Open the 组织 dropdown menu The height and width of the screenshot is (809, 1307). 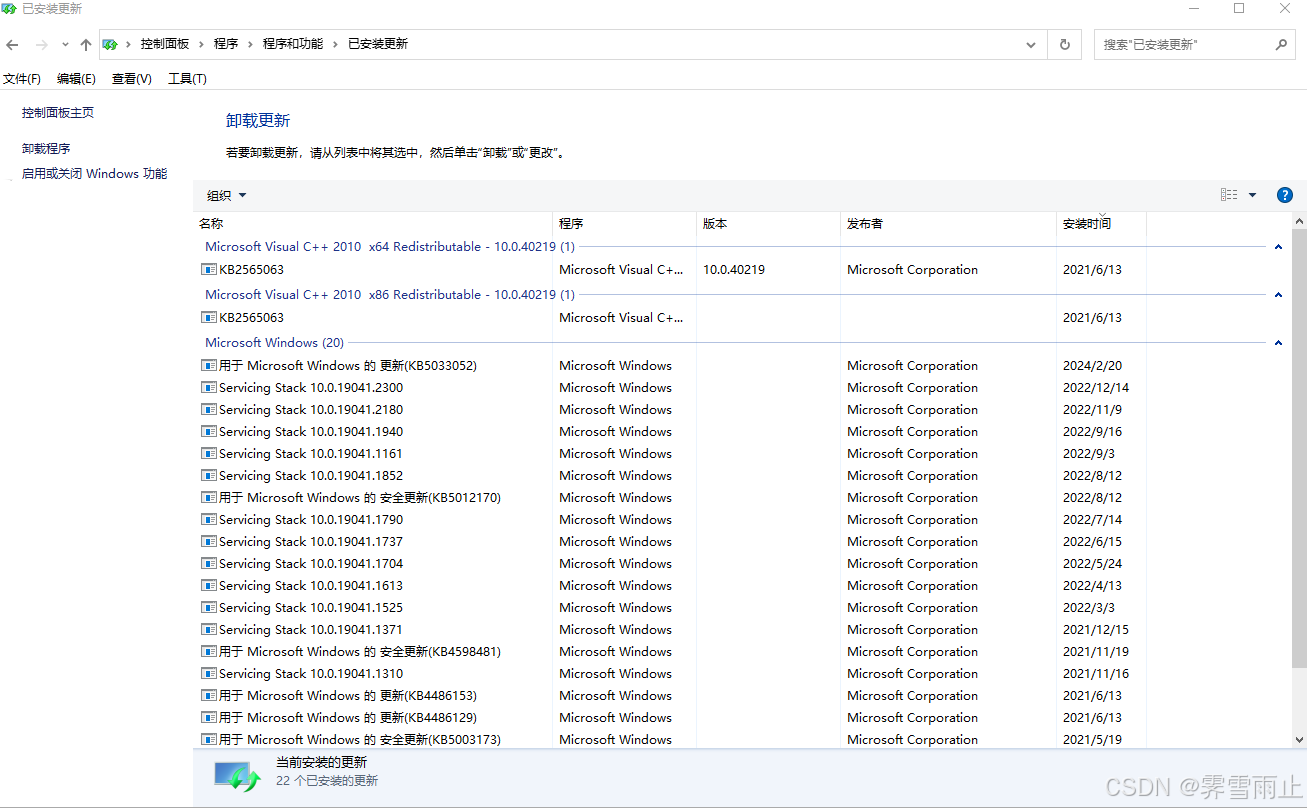(227, 196)
